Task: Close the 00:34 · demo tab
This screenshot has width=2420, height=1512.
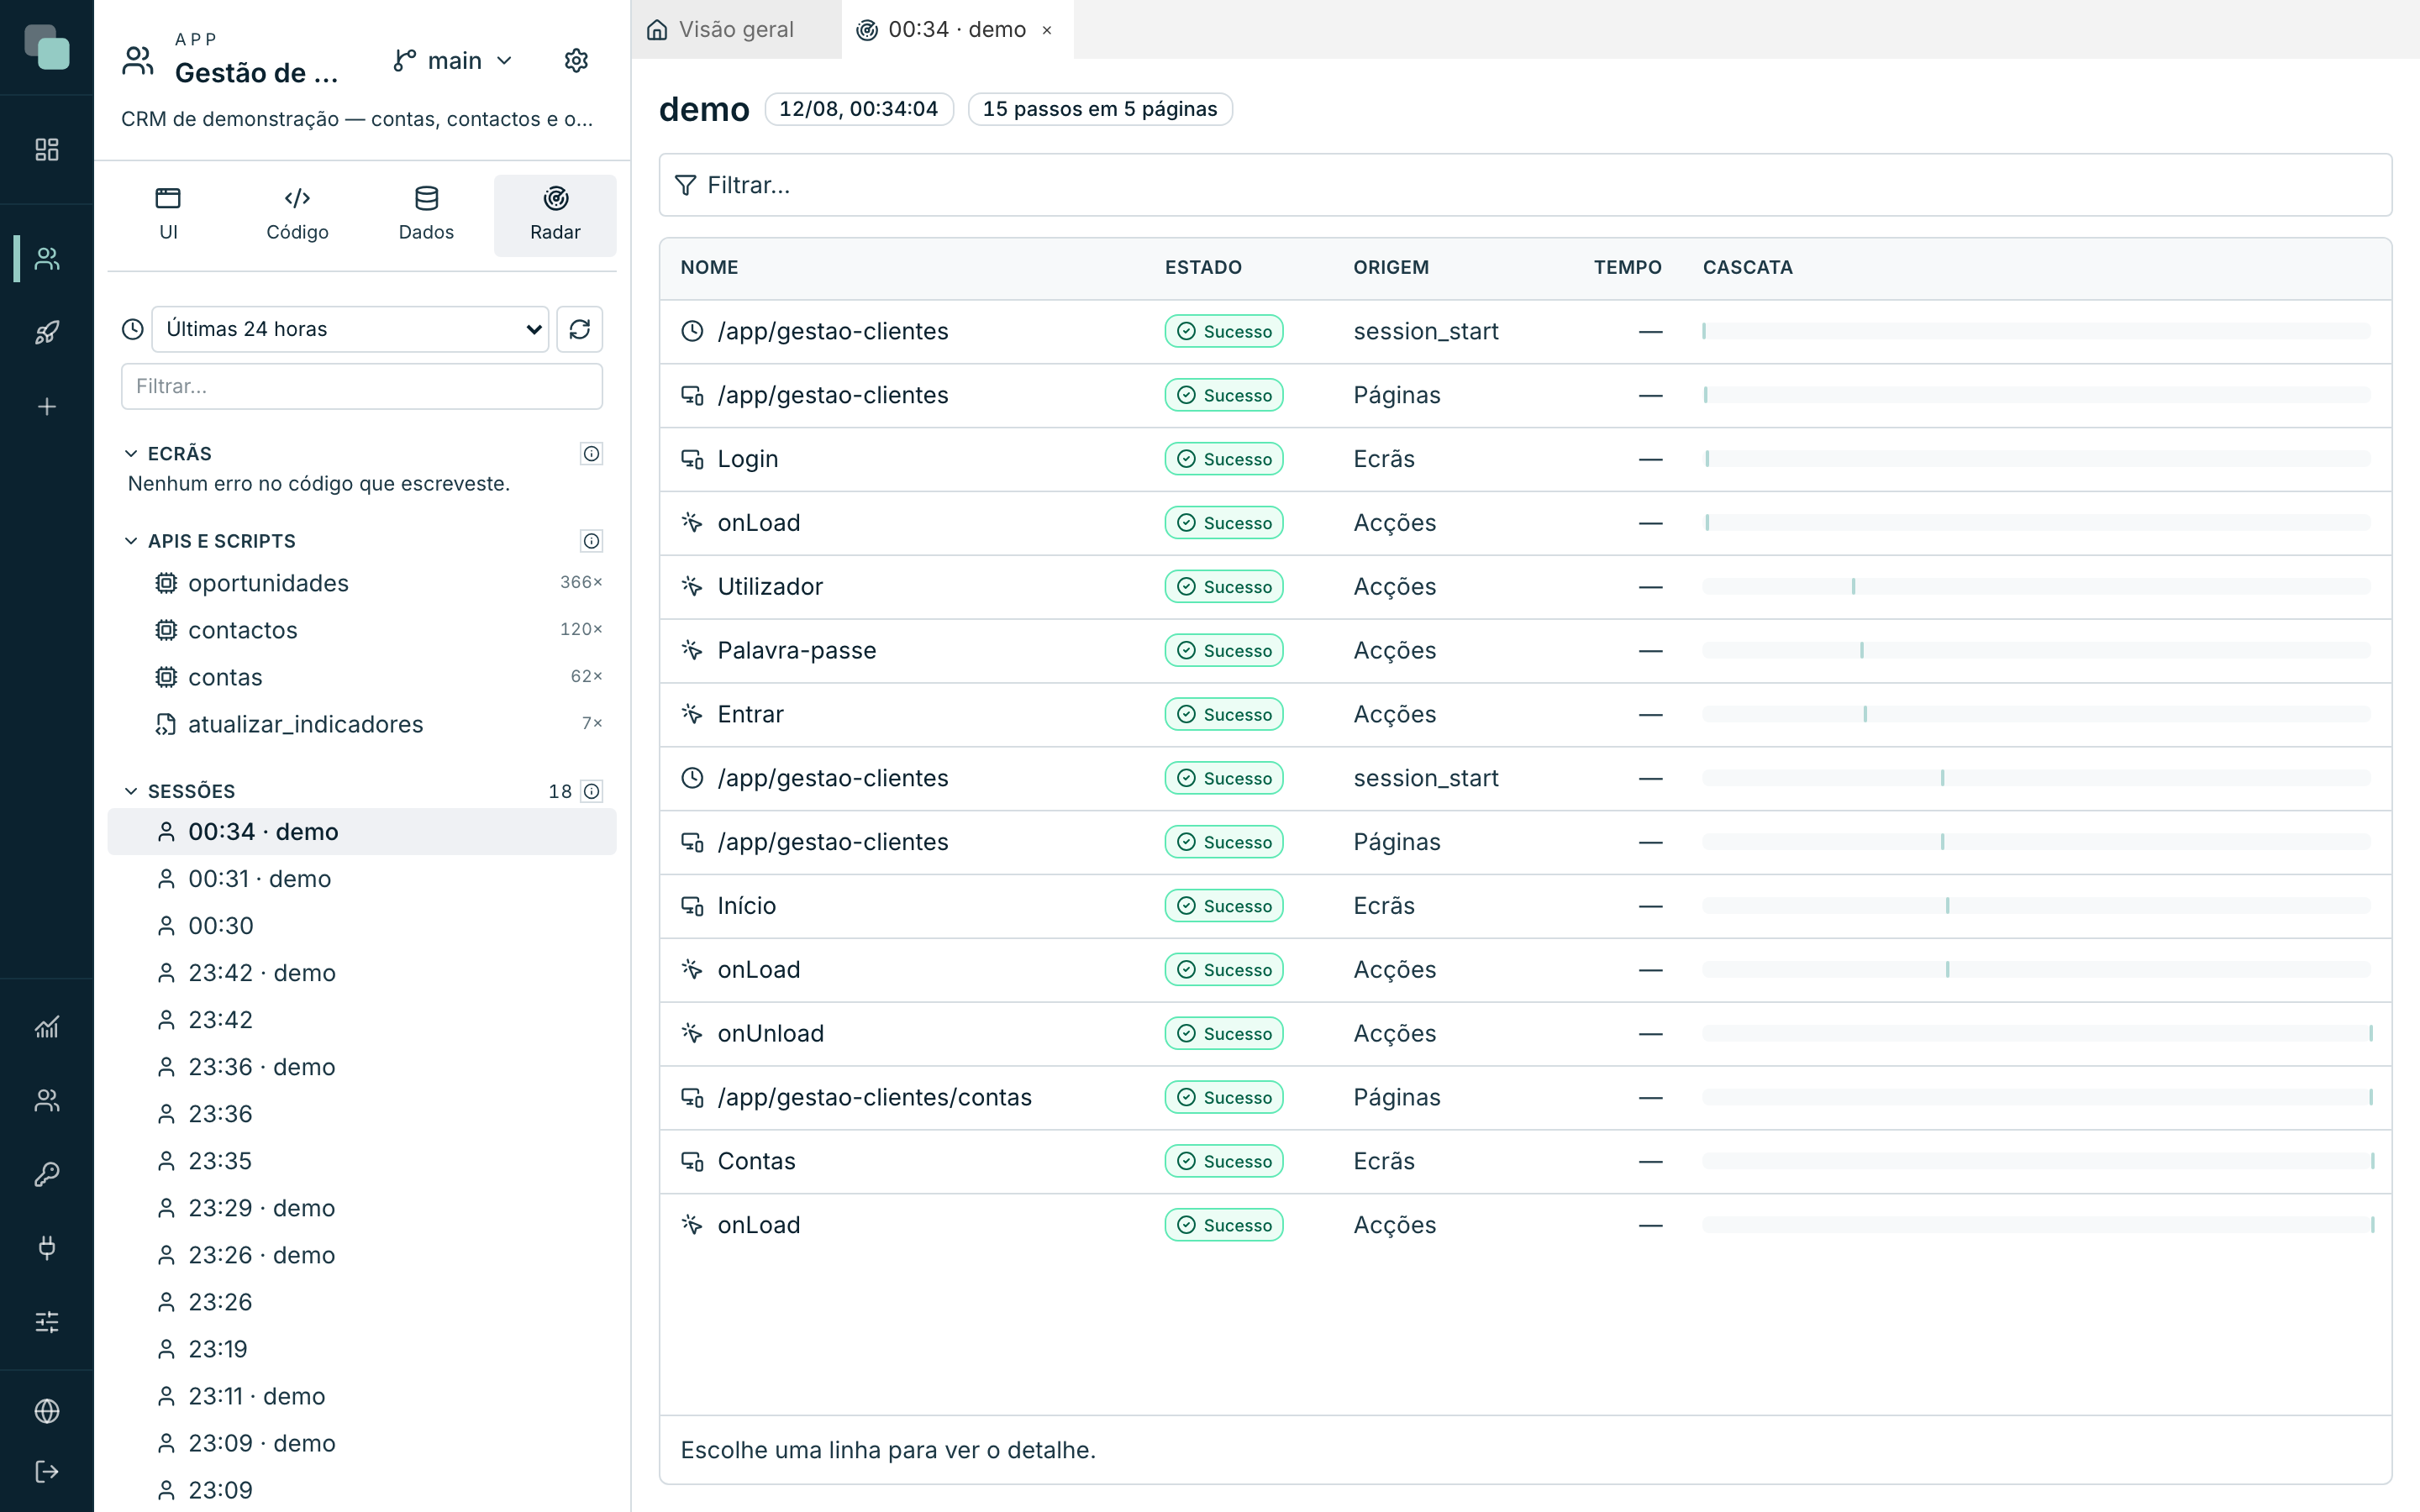Action: point(1047,31)
